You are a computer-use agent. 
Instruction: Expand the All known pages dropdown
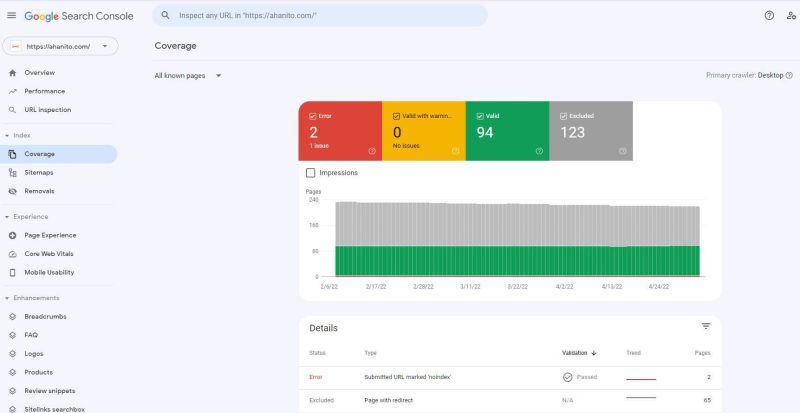click(x=188, y=76)
